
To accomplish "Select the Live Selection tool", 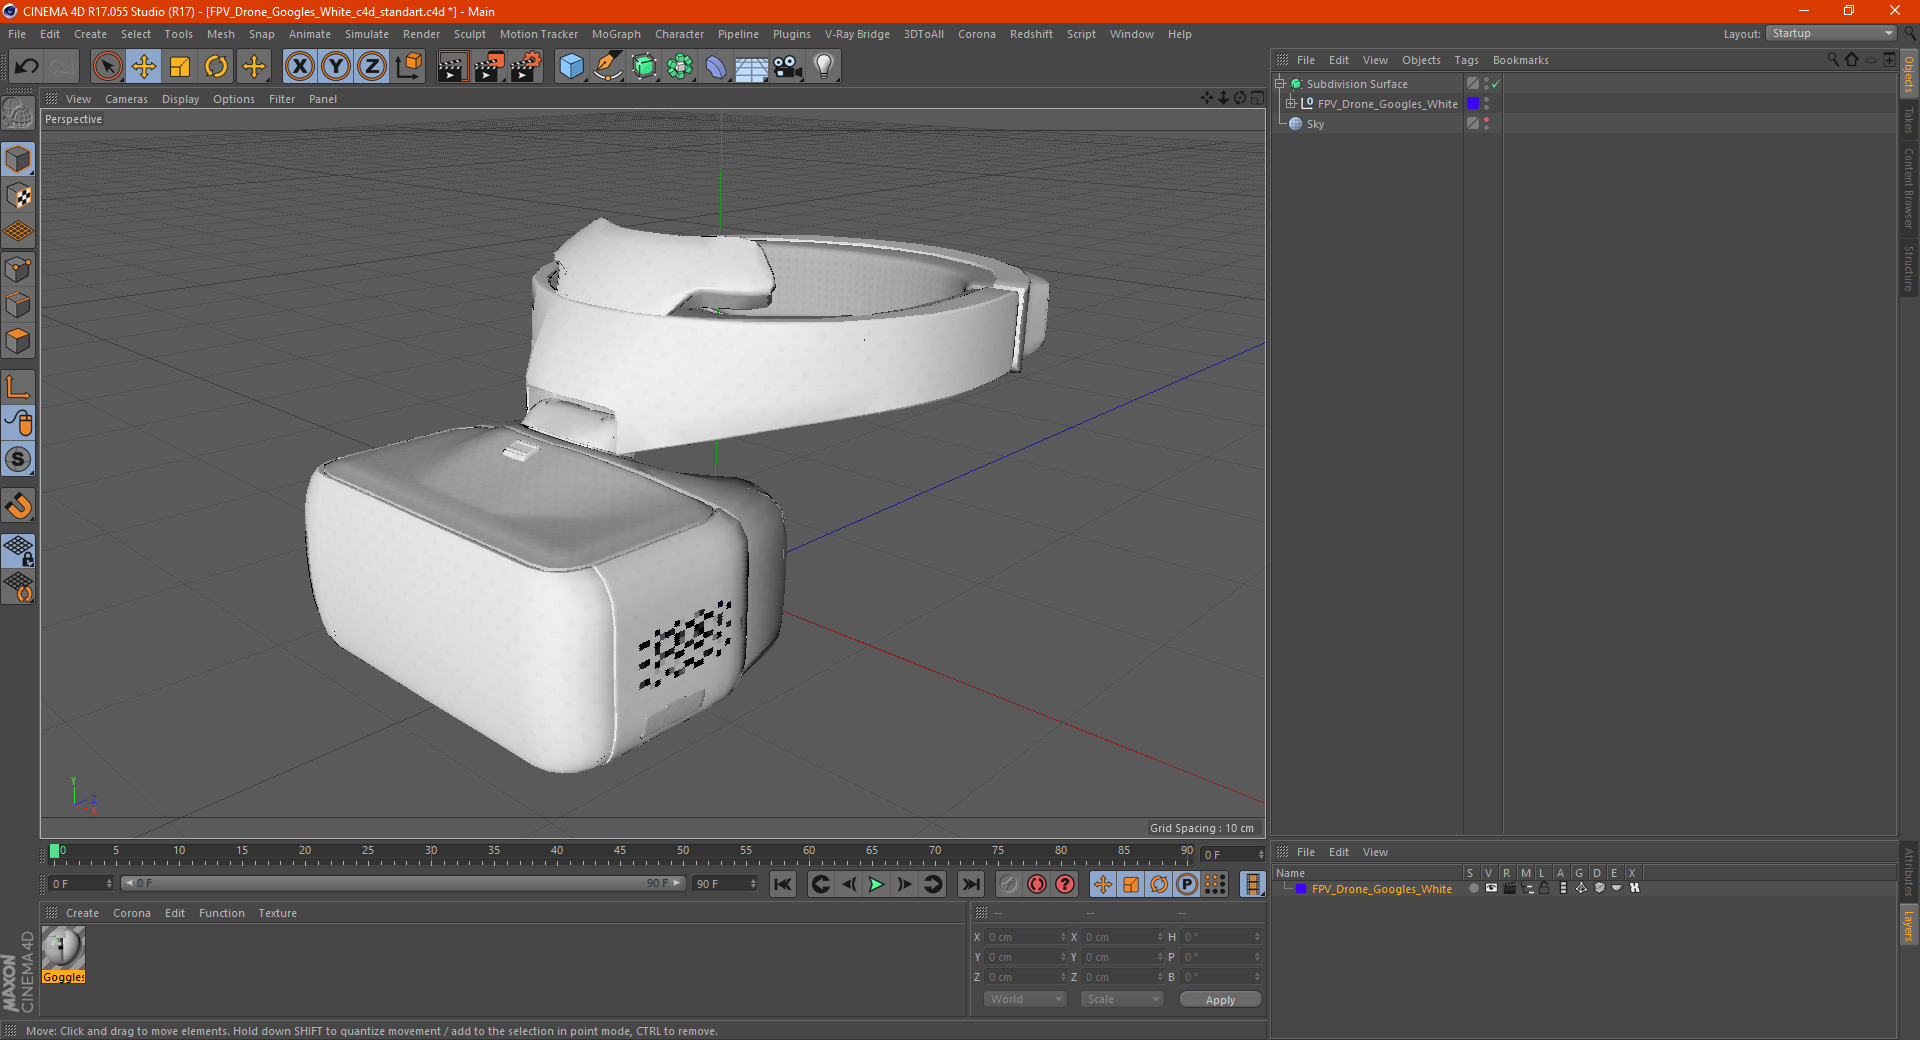I will (x=107, y=67).
